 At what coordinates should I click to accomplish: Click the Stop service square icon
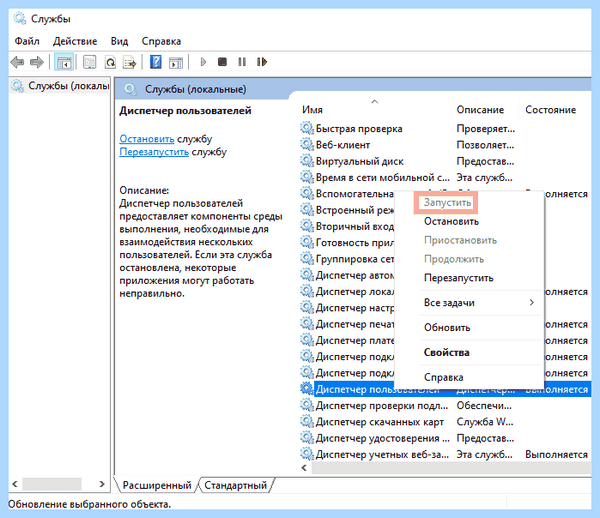coord(222,62)
